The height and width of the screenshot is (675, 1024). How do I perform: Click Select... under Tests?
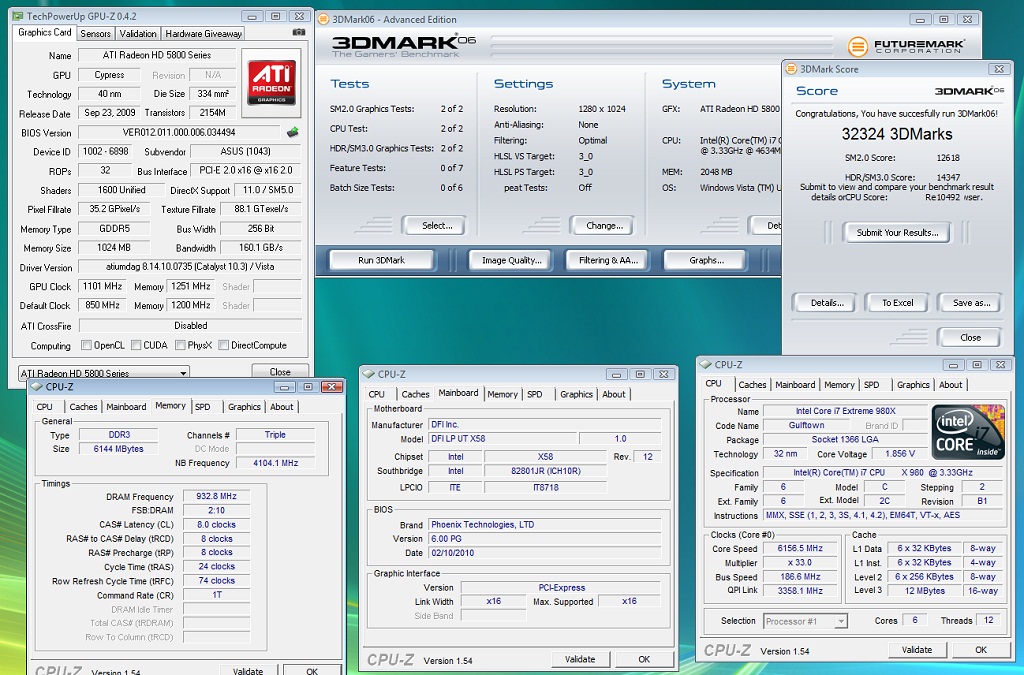click(436, 225)
